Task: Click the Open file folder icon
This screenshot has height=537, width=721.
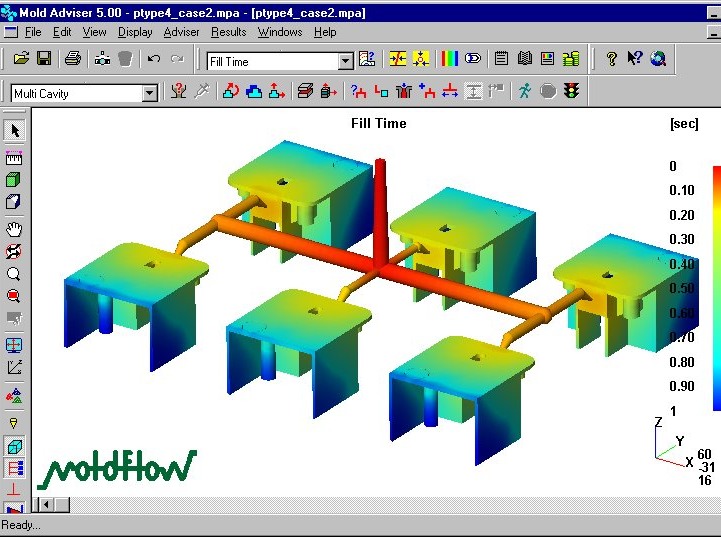Action: pos(20,59)
